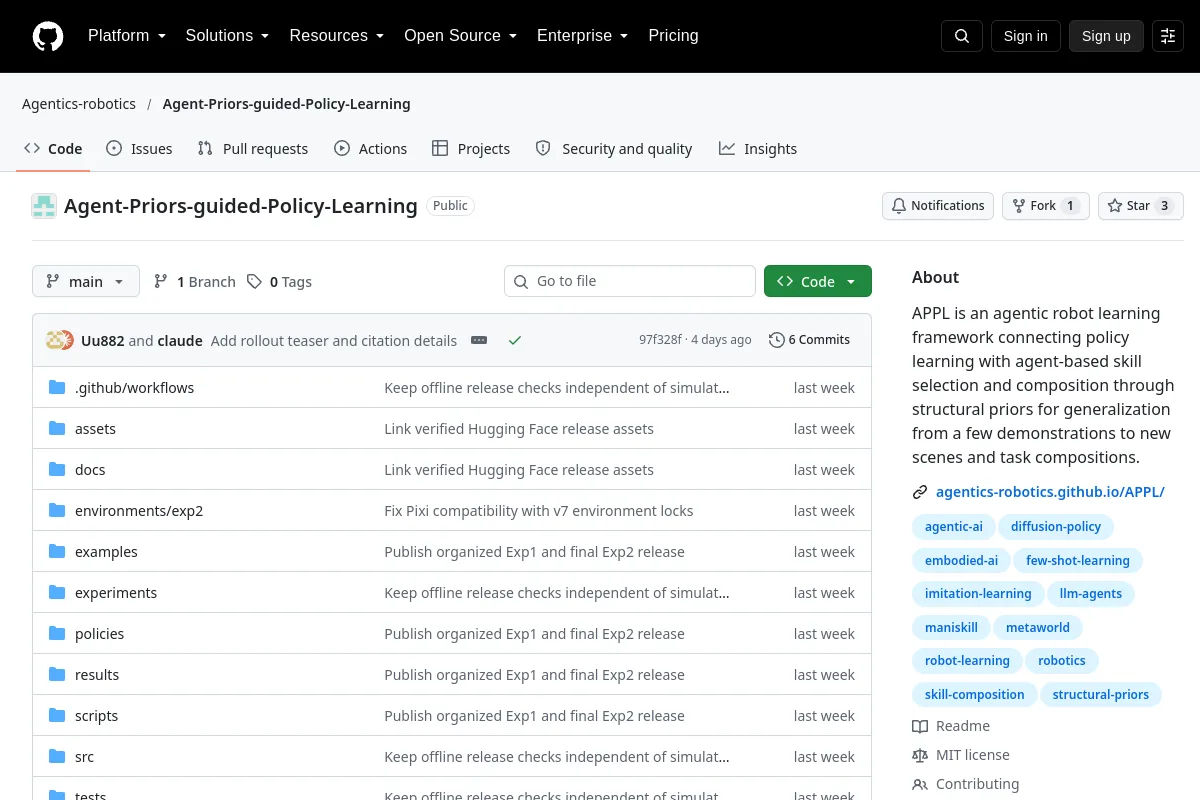
Task: Click the repository avatar image
Action: tap(44, 206)
